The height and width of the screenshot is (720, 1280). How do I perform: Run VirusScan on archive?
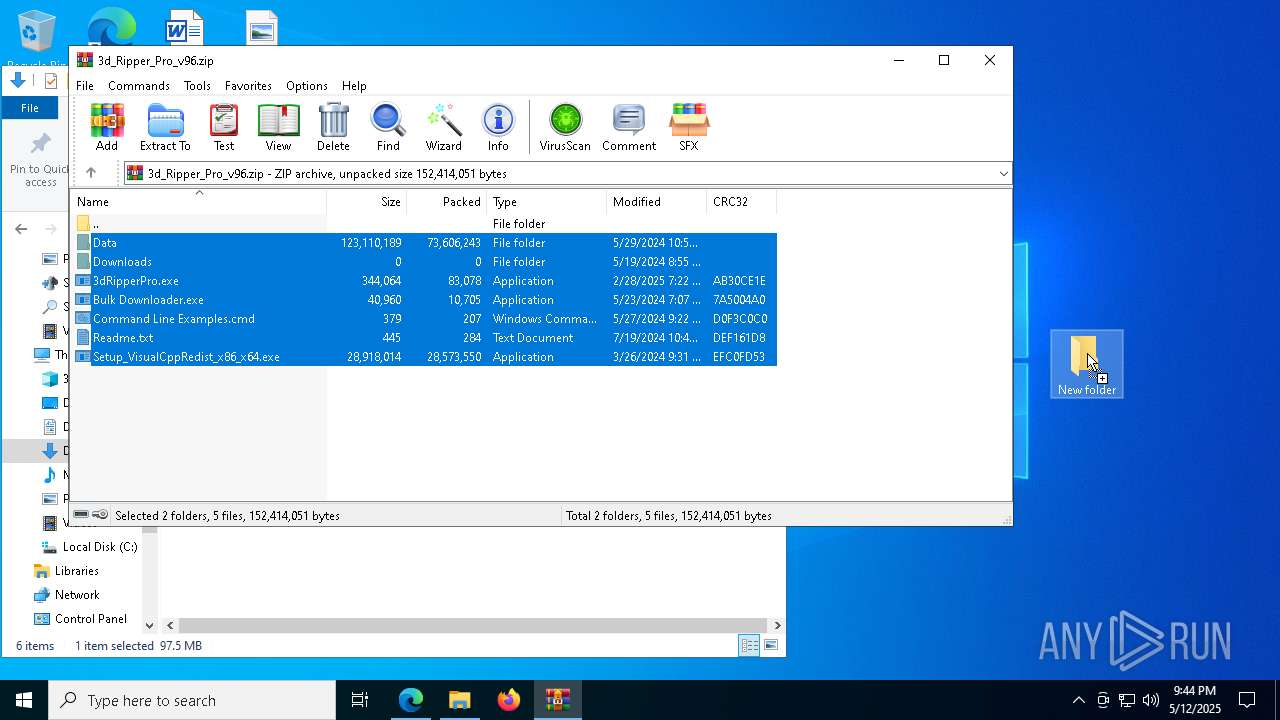pyautogui.click(x=565, y=127)
